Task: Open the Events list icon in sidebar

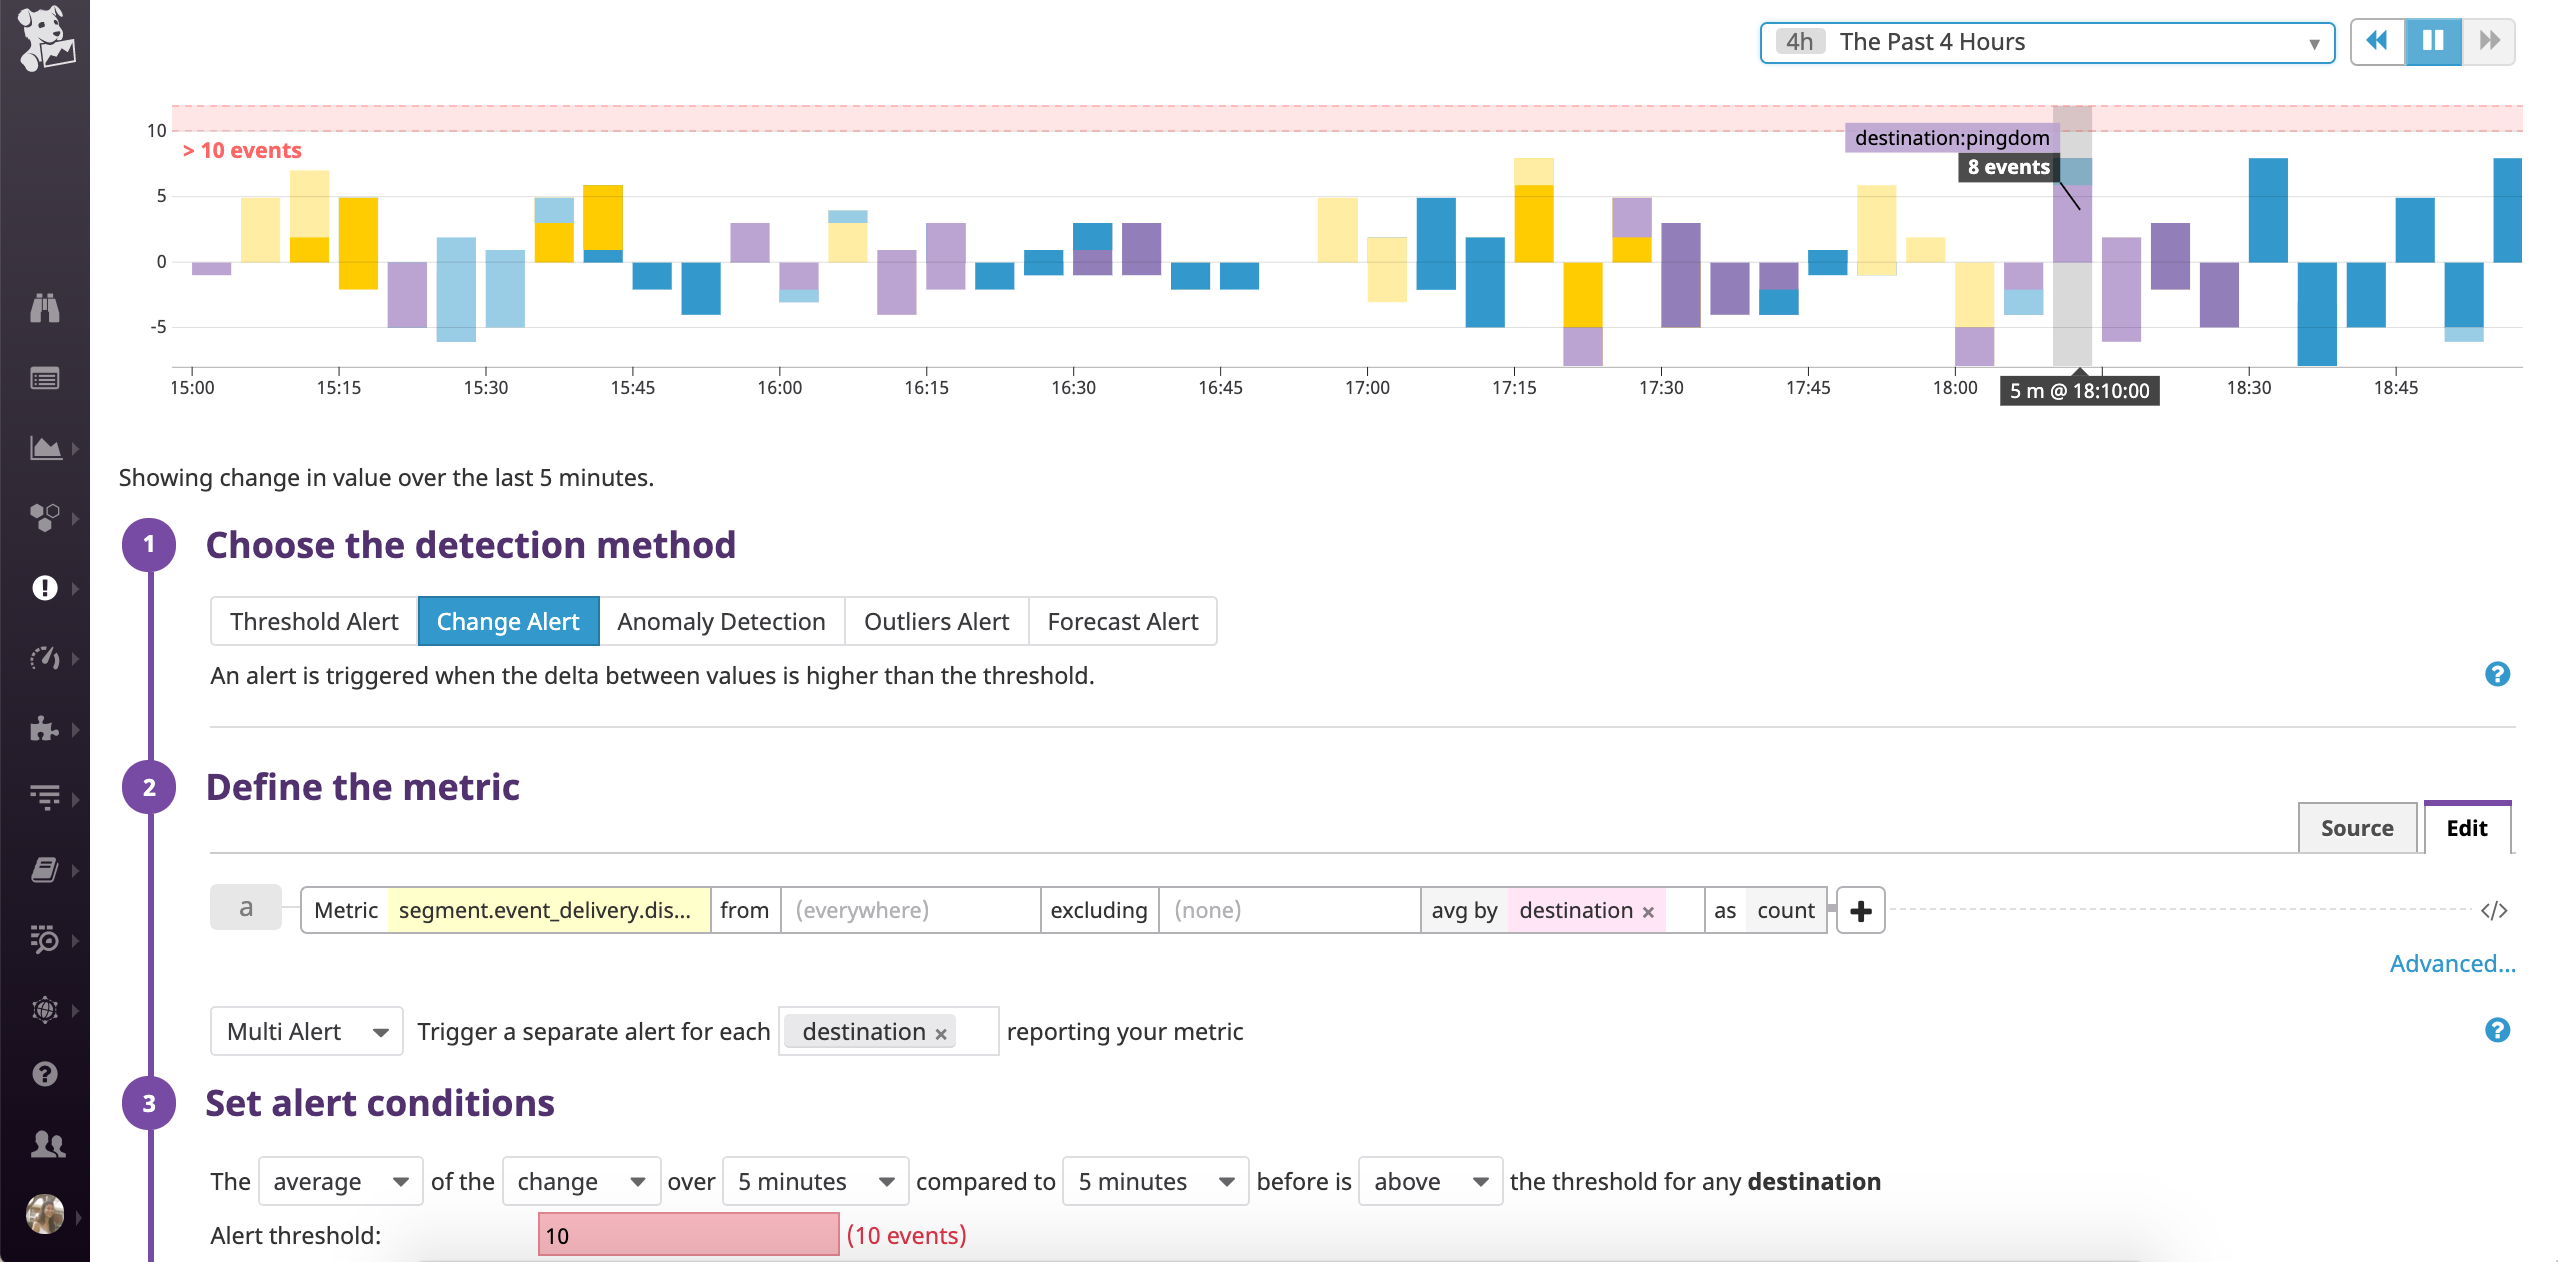Action: [x=45, y=378]
